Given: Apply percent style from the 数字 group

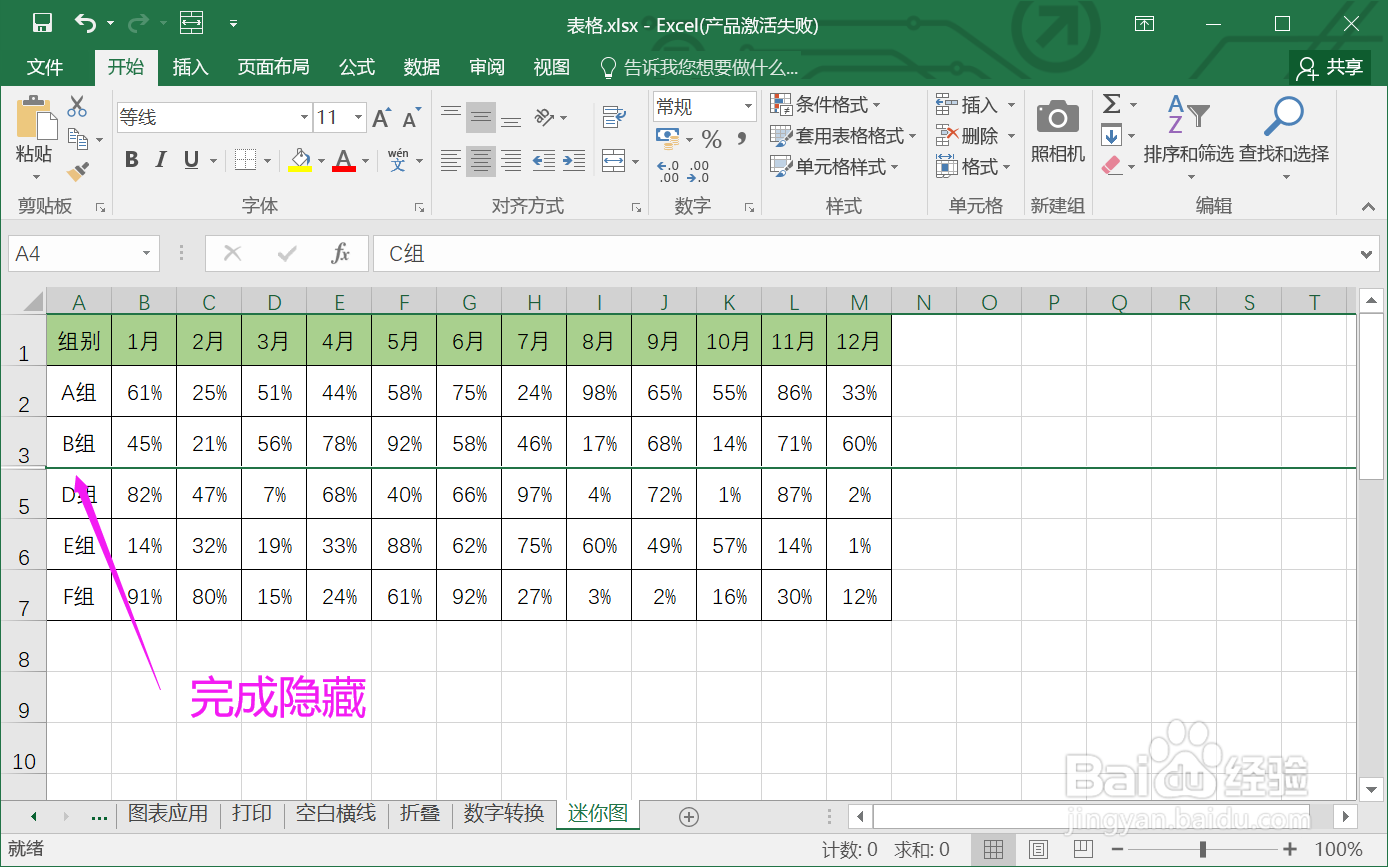Looking at the screenshot, I should (x=712, y=140).
